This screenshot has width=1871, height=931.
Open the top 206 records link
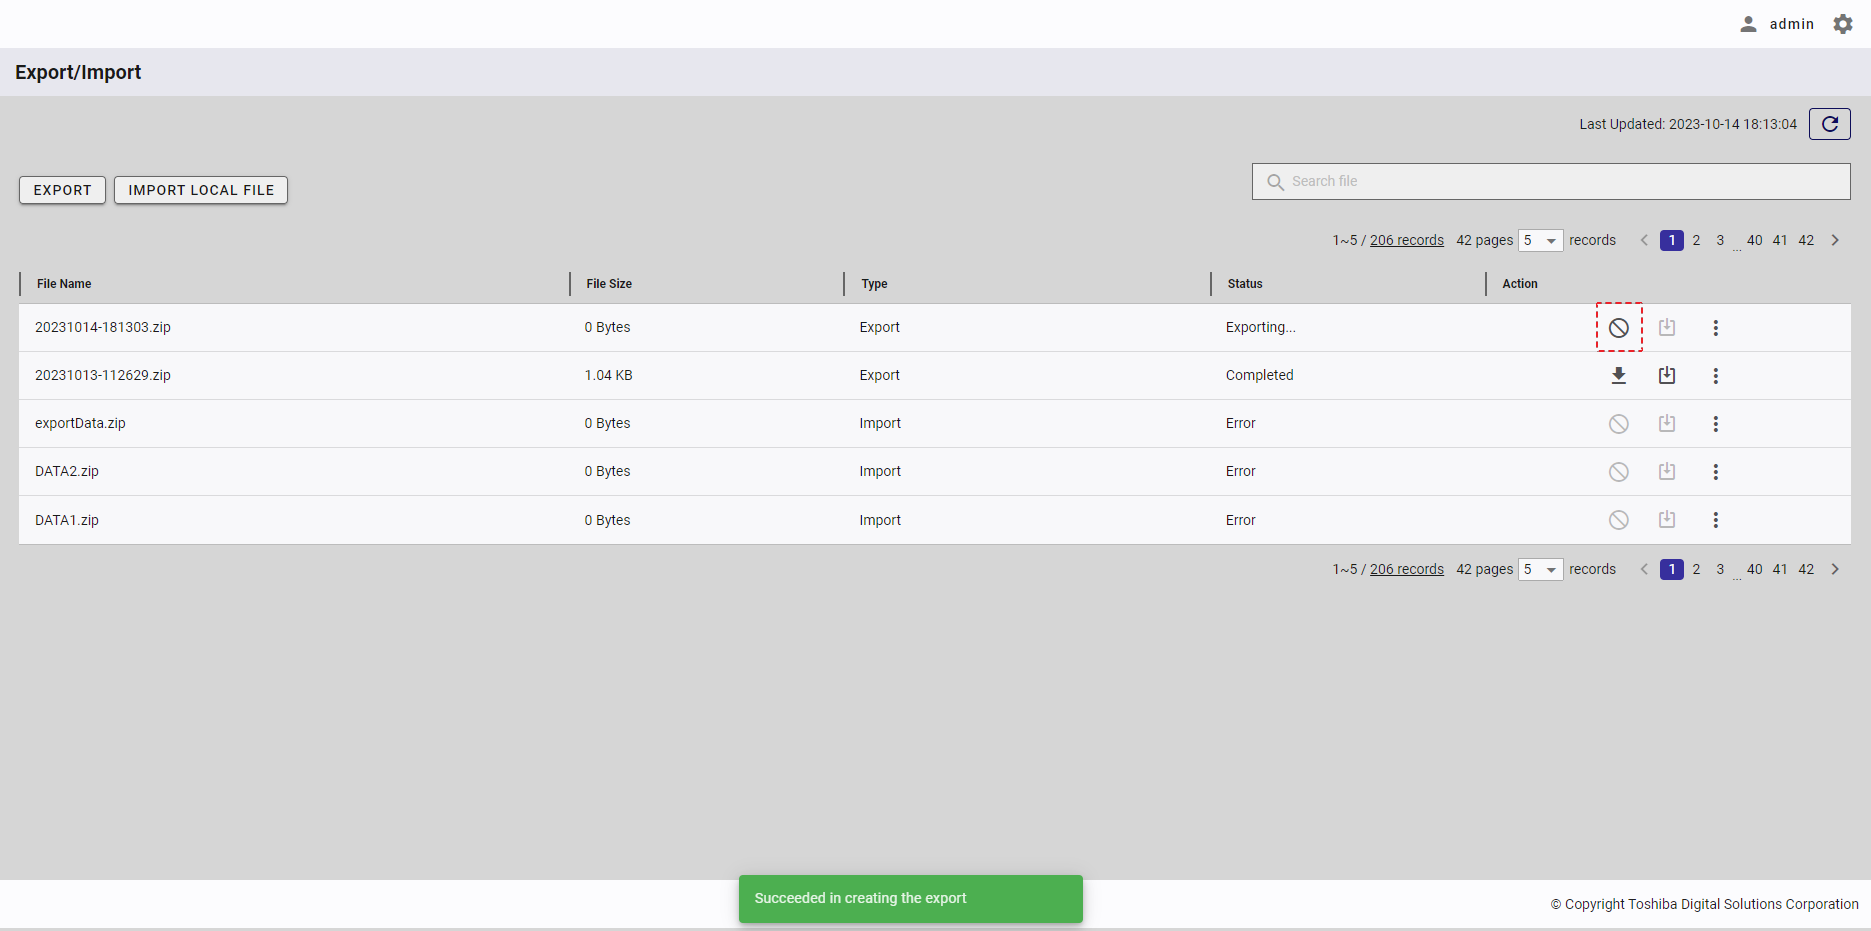(1406, 241)
